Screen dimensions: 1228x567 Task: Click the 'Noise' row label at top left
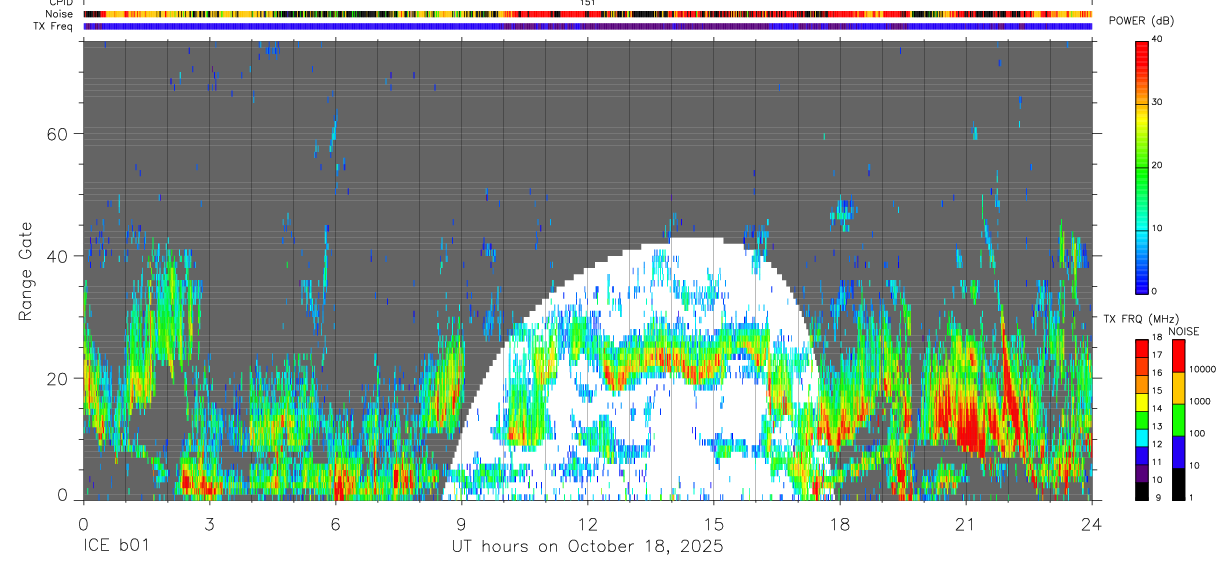(59, 15)
